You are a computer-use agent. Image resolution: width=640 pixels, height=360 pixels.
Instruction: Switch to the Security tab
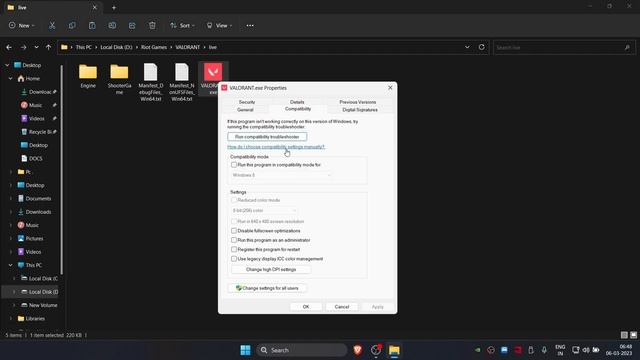pyautogui.click(x=247, y=102)
